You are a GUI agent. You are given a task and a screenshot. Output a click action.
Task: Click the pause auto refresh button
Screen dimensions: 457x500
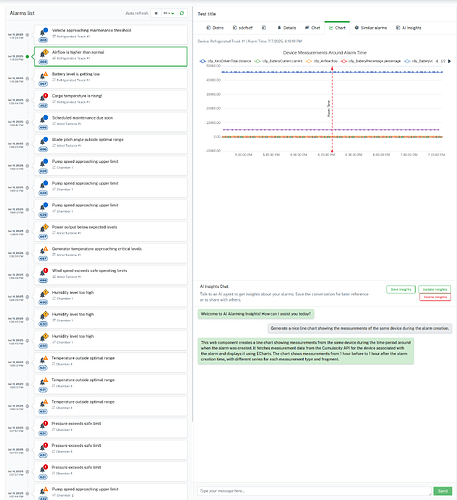(x=156, y=13)
